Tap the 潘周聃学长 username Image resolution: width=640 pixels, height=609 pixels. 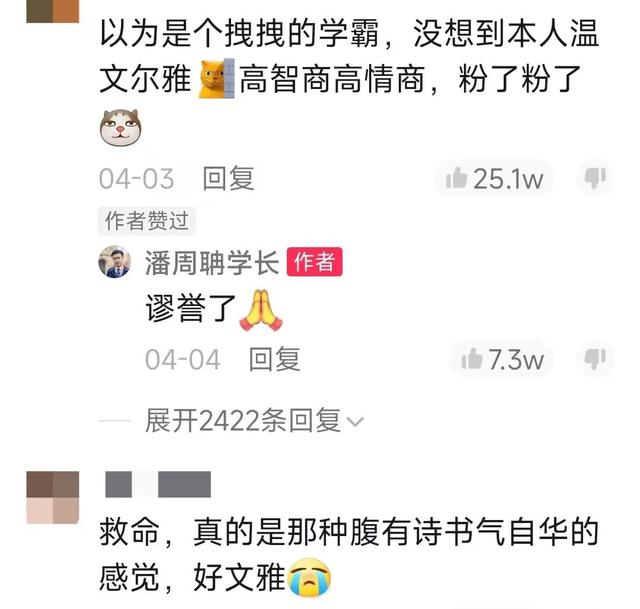(x=212, y=262)
